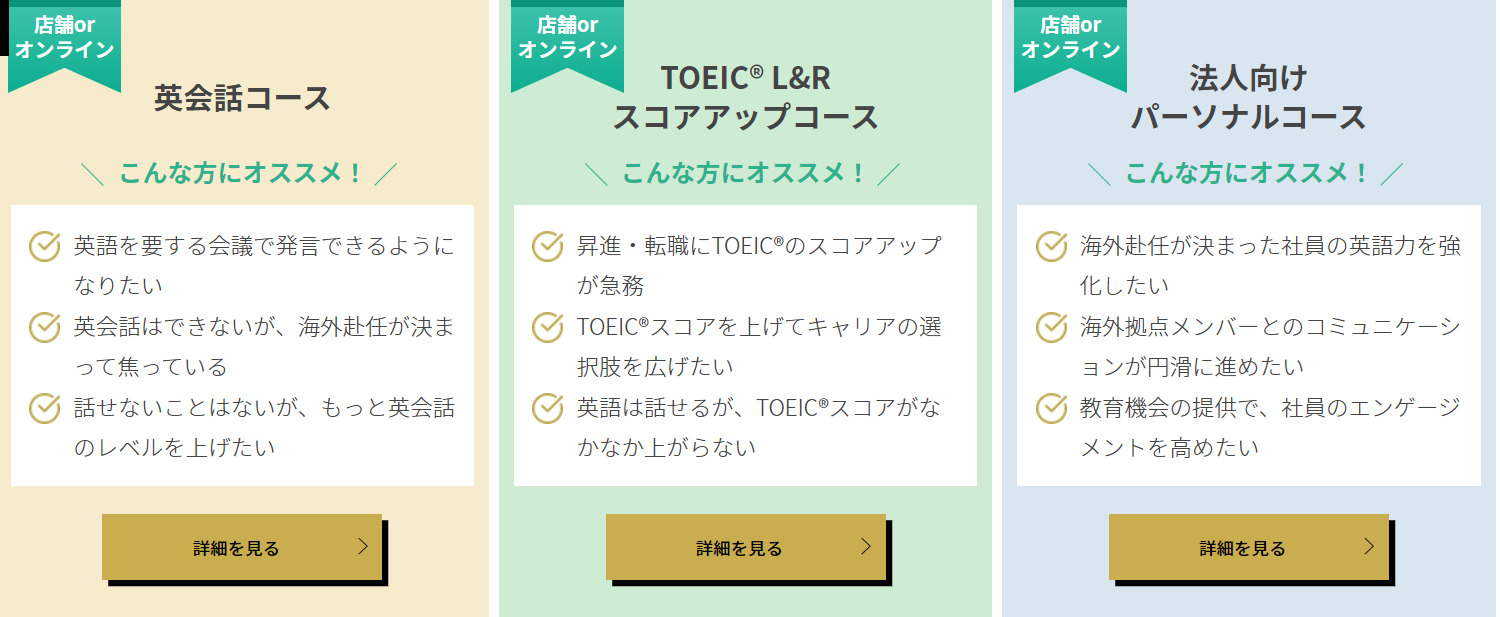1500x617 pixels.
Task: Open 詳細を見る for 英会話コース
Action: pyautogui.click(x=242, y=547)
